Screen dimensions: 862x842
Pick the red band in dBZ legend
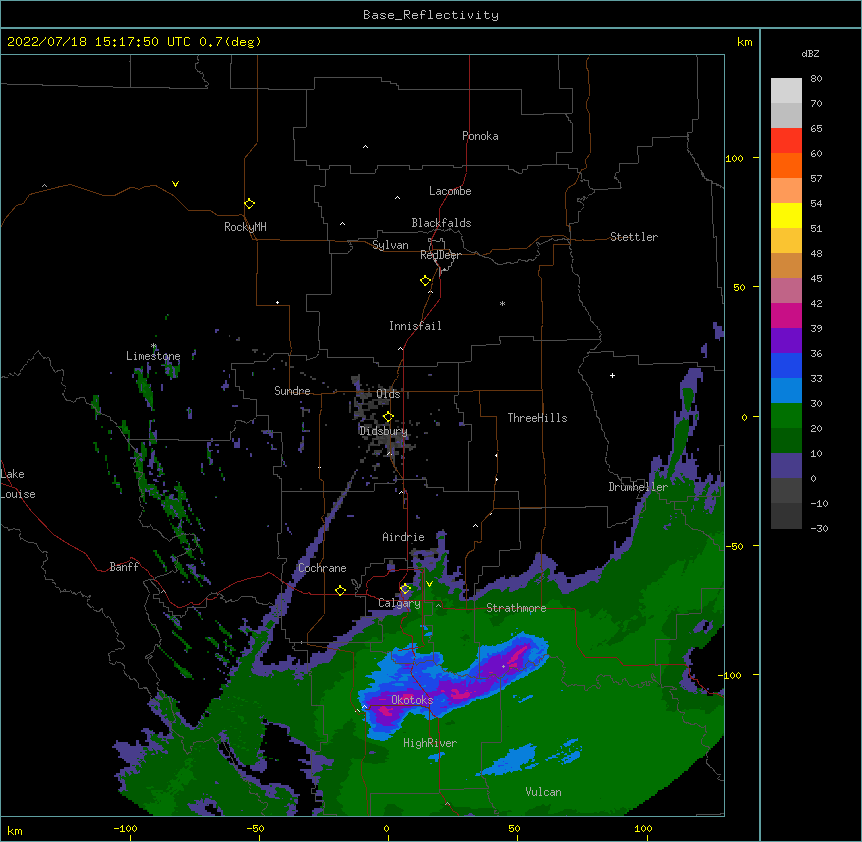pos(786,140)
